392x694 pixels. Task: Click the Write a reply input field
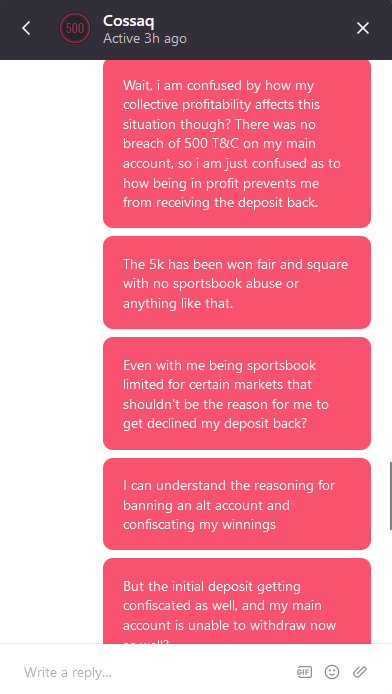[155, 672]
